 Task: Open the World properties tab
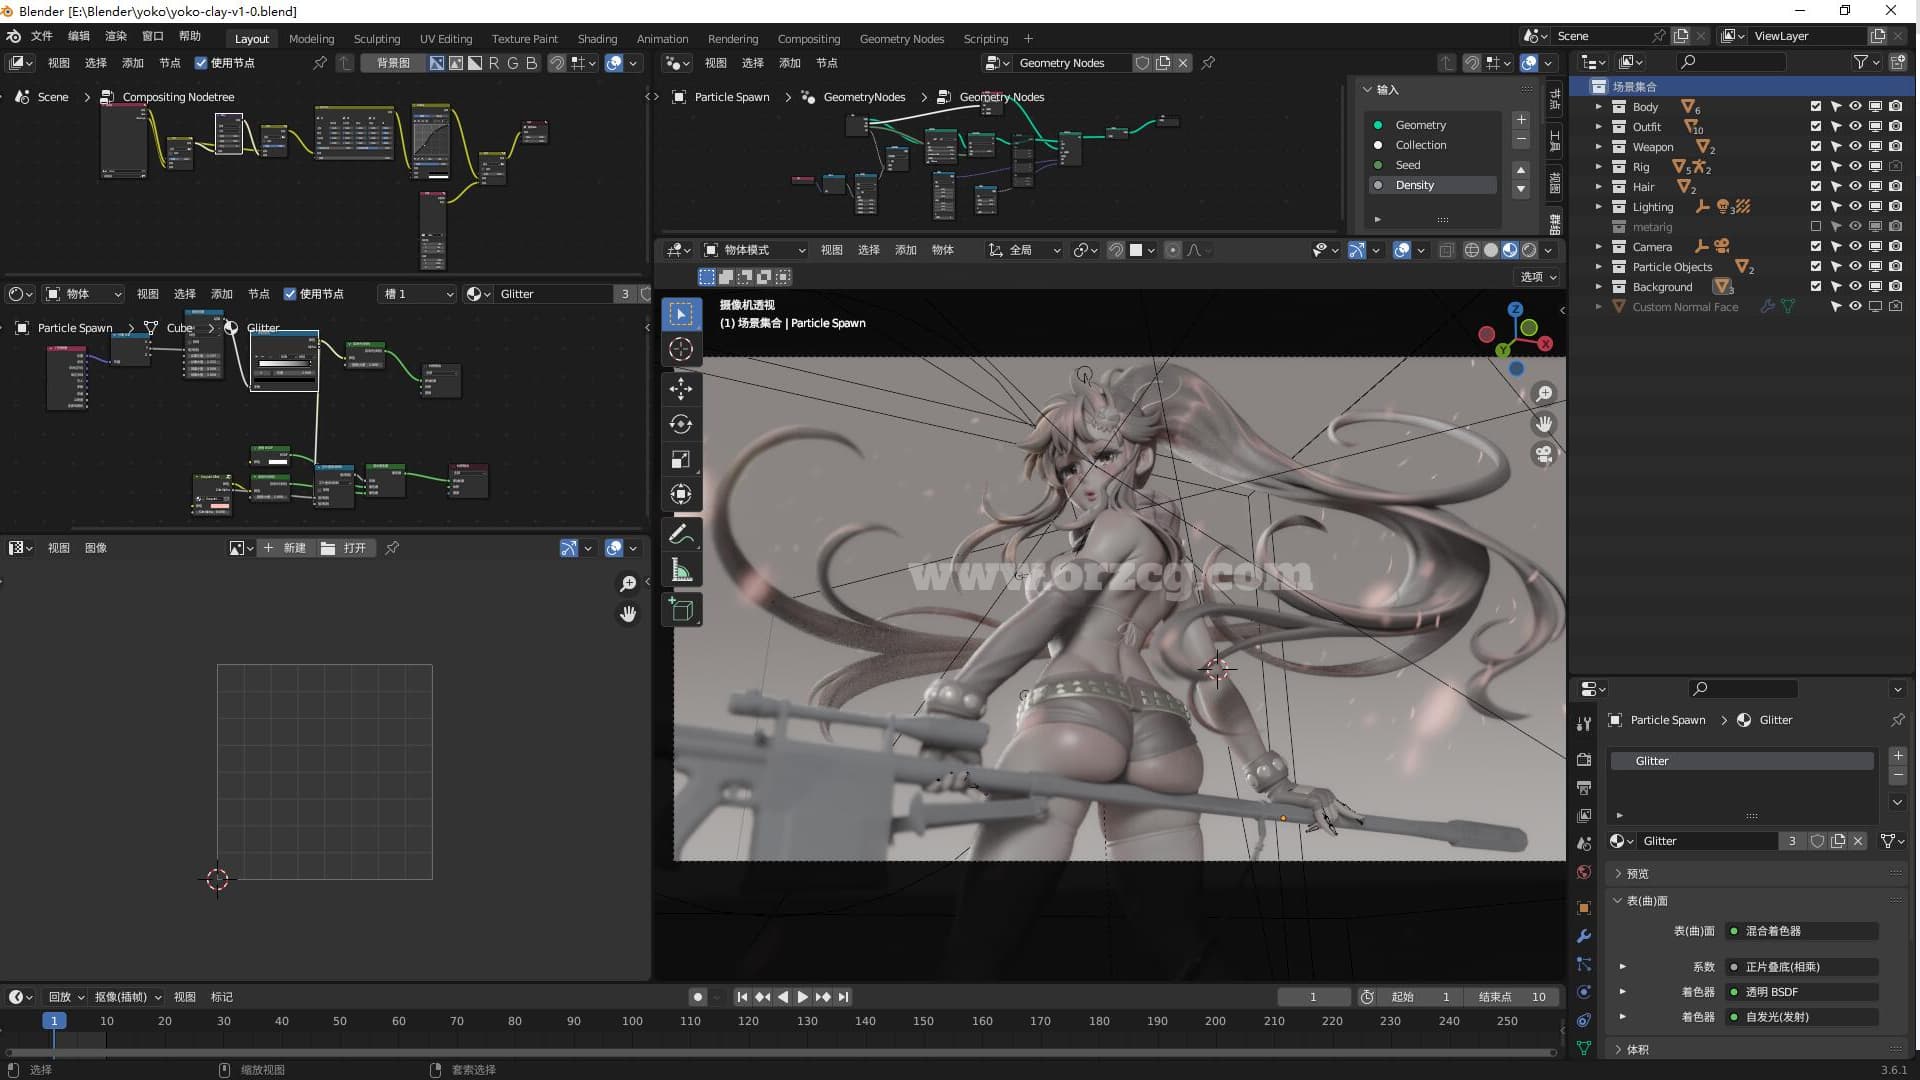(x=1584, y=872)
